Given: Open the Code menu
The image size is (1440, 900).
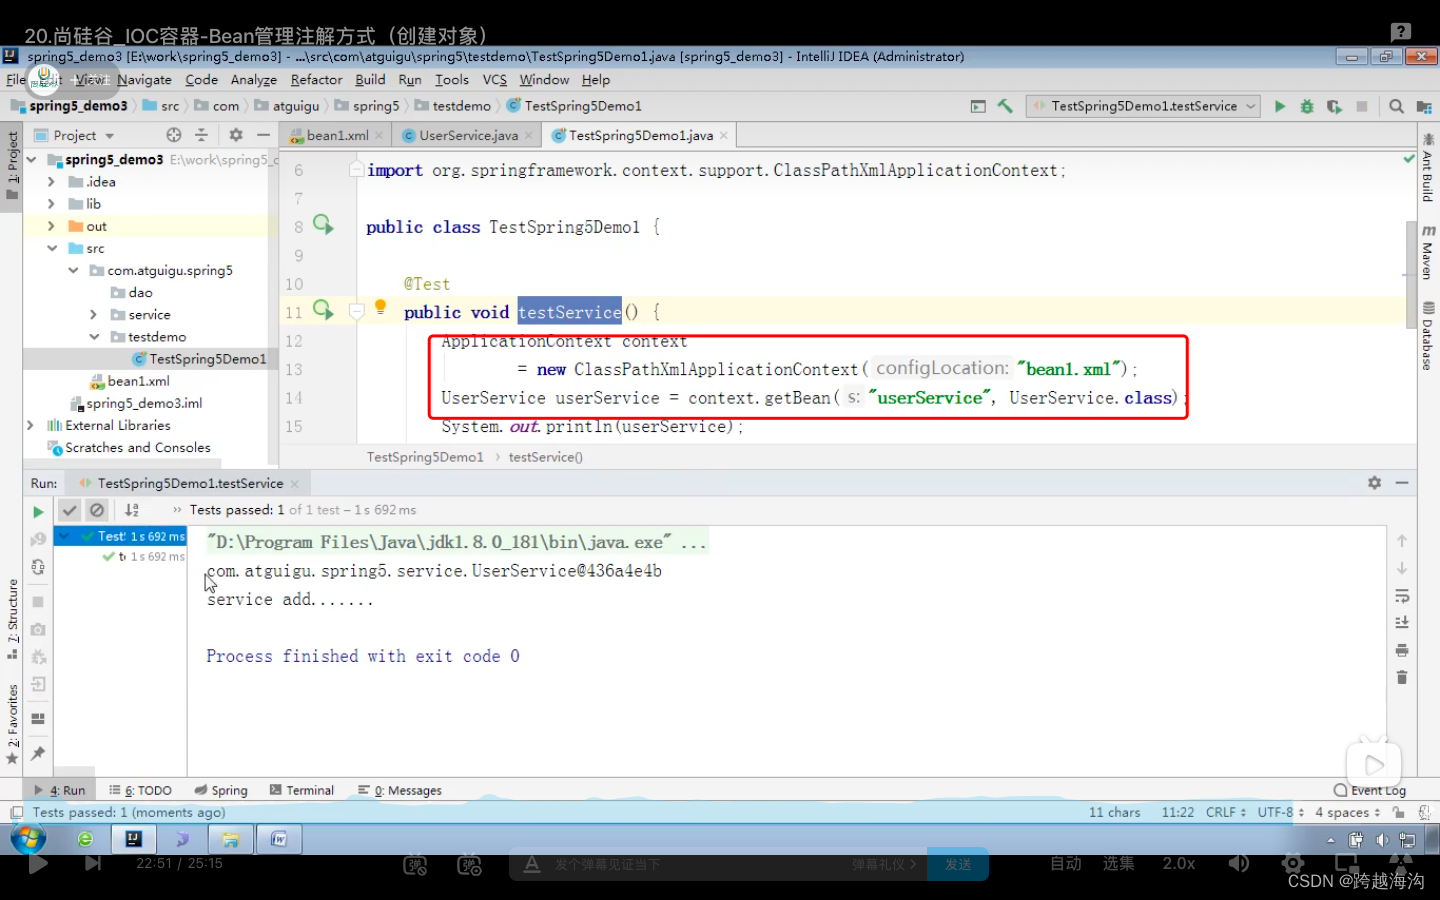Looking at the screenshot, I should tap(201, 80).
